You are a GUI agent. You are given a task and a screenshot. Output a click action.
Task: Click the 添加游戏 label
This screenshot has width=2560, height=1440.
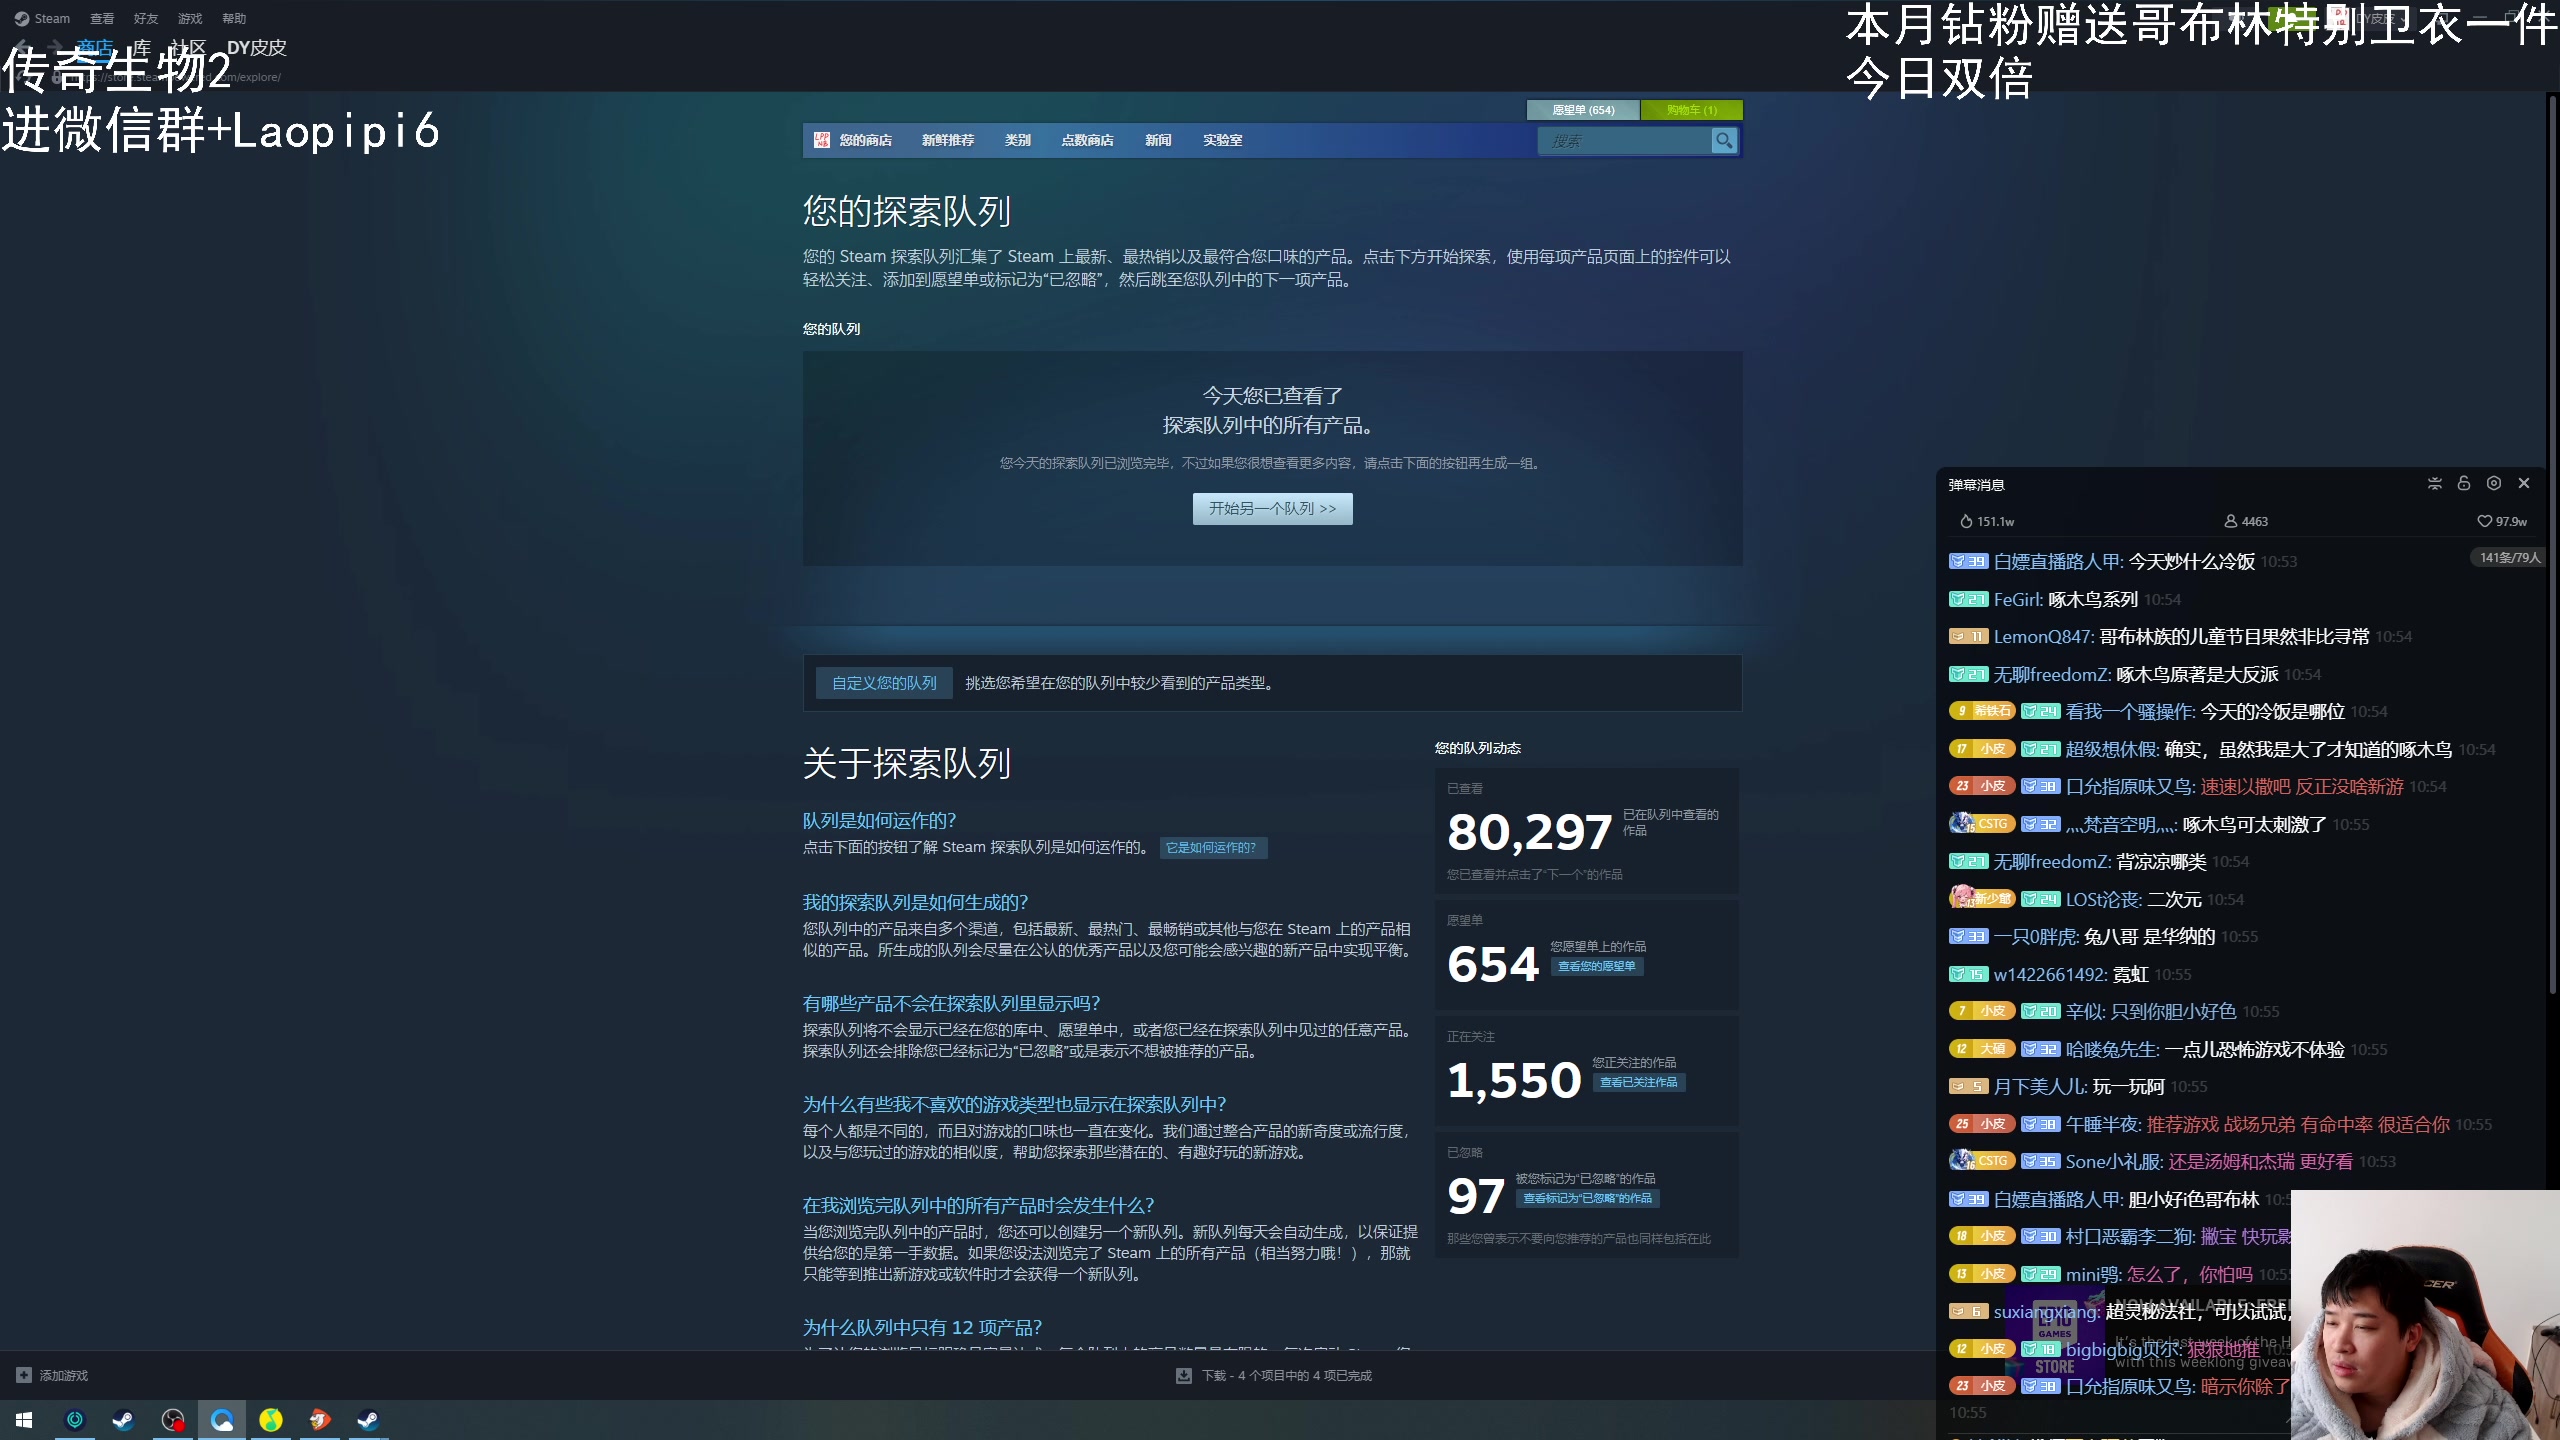tap(64, 1376)
